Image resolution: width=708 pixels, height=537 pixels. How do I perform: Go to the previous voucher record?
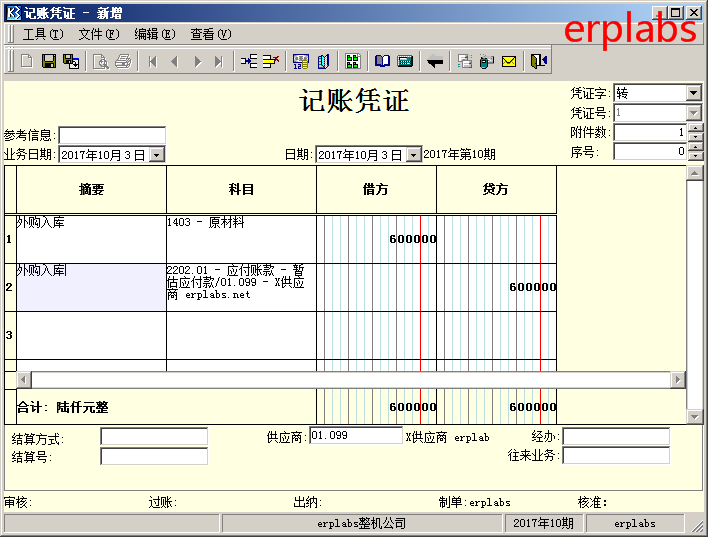175,61
